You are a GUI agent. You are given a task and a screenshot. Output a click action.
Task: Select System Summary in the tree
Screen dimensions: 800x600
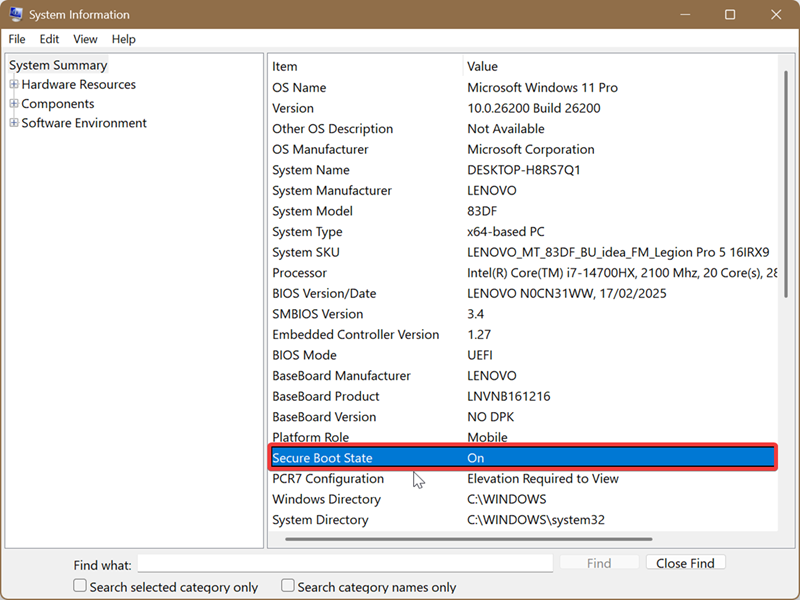coord(58,65)
